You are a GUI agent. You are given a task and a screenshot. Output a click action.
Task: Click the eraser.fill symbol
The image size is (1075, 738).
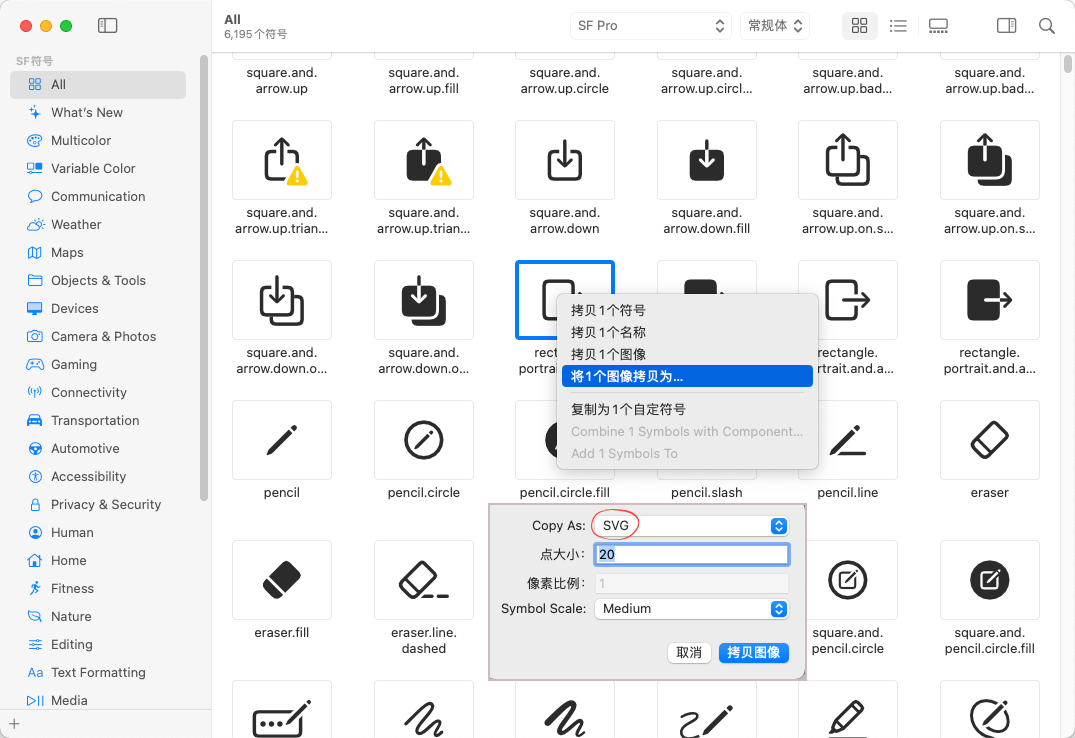coord(282,580)
